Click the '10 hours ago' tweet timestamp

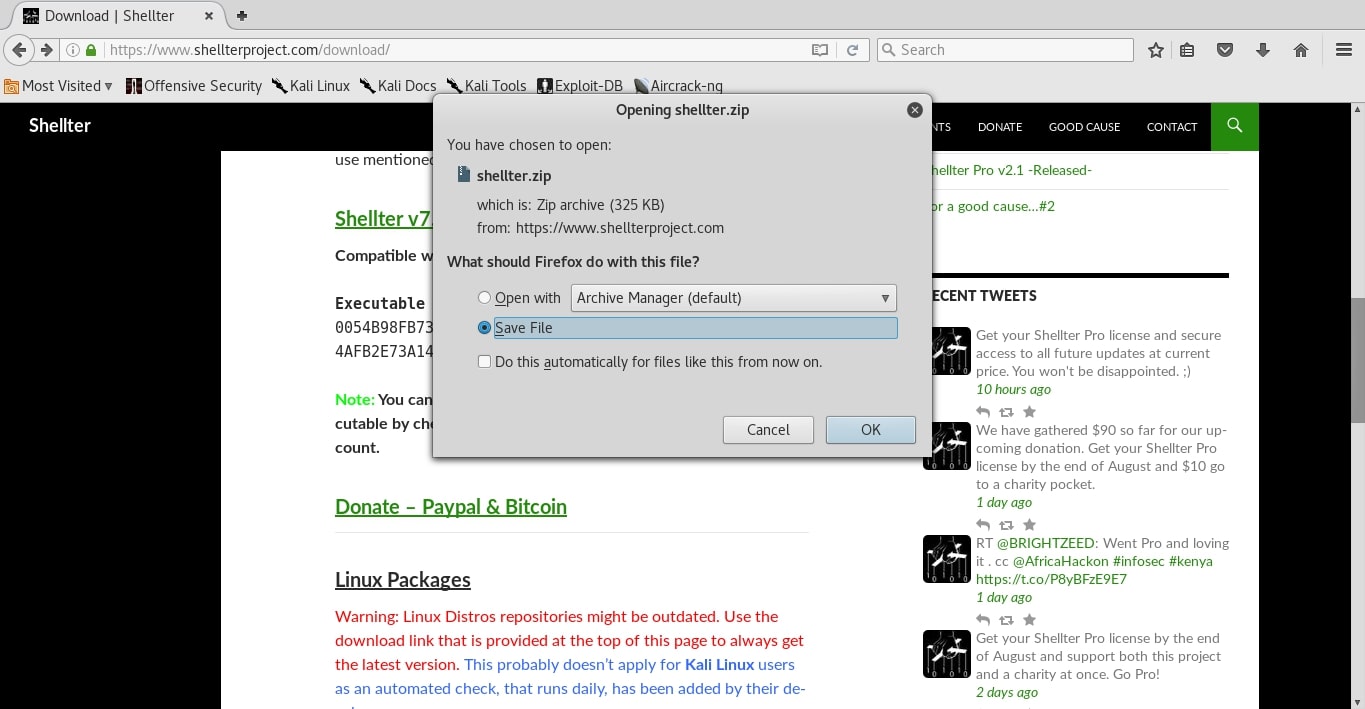tap(1013, 389)
